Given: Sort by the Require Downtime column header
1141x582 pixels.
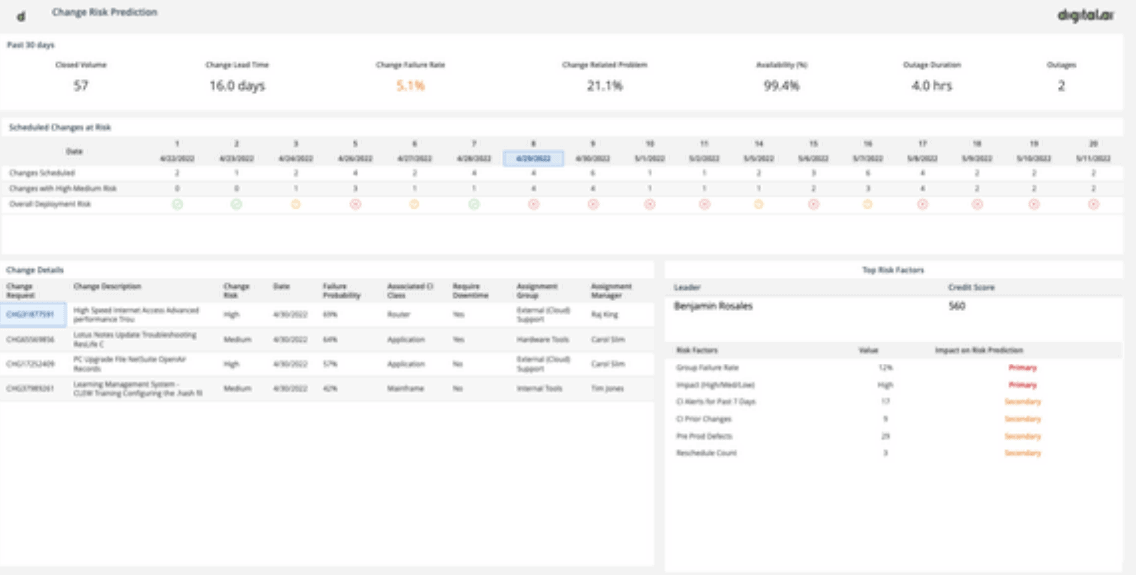Looking at the screenshot, I should (x=470, y=291).
